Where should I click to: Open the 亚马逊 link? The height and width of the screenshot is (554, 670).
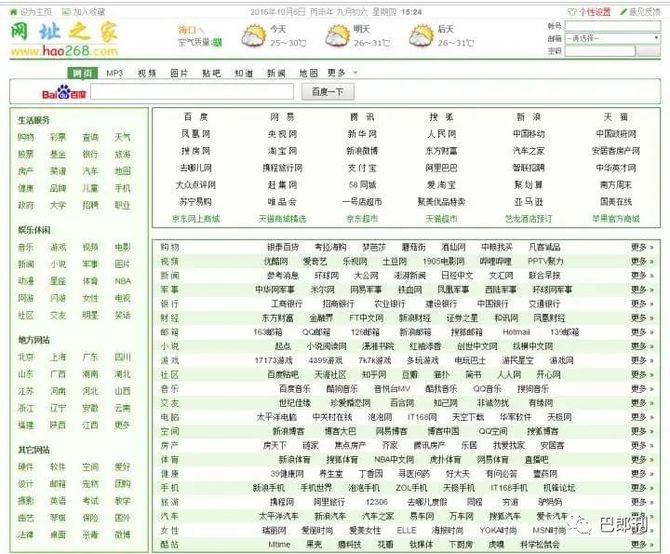[529, 202]
